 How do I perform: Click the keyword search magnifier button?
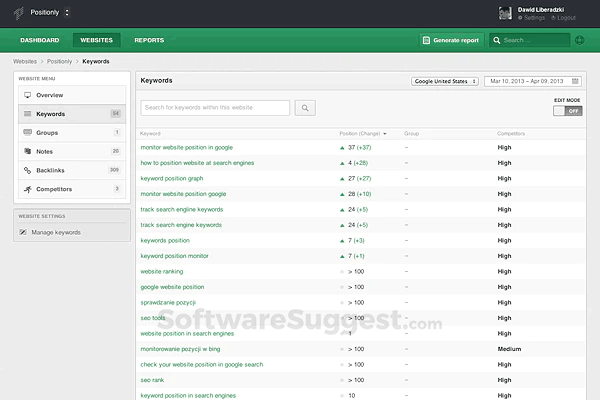pos(305,108)
